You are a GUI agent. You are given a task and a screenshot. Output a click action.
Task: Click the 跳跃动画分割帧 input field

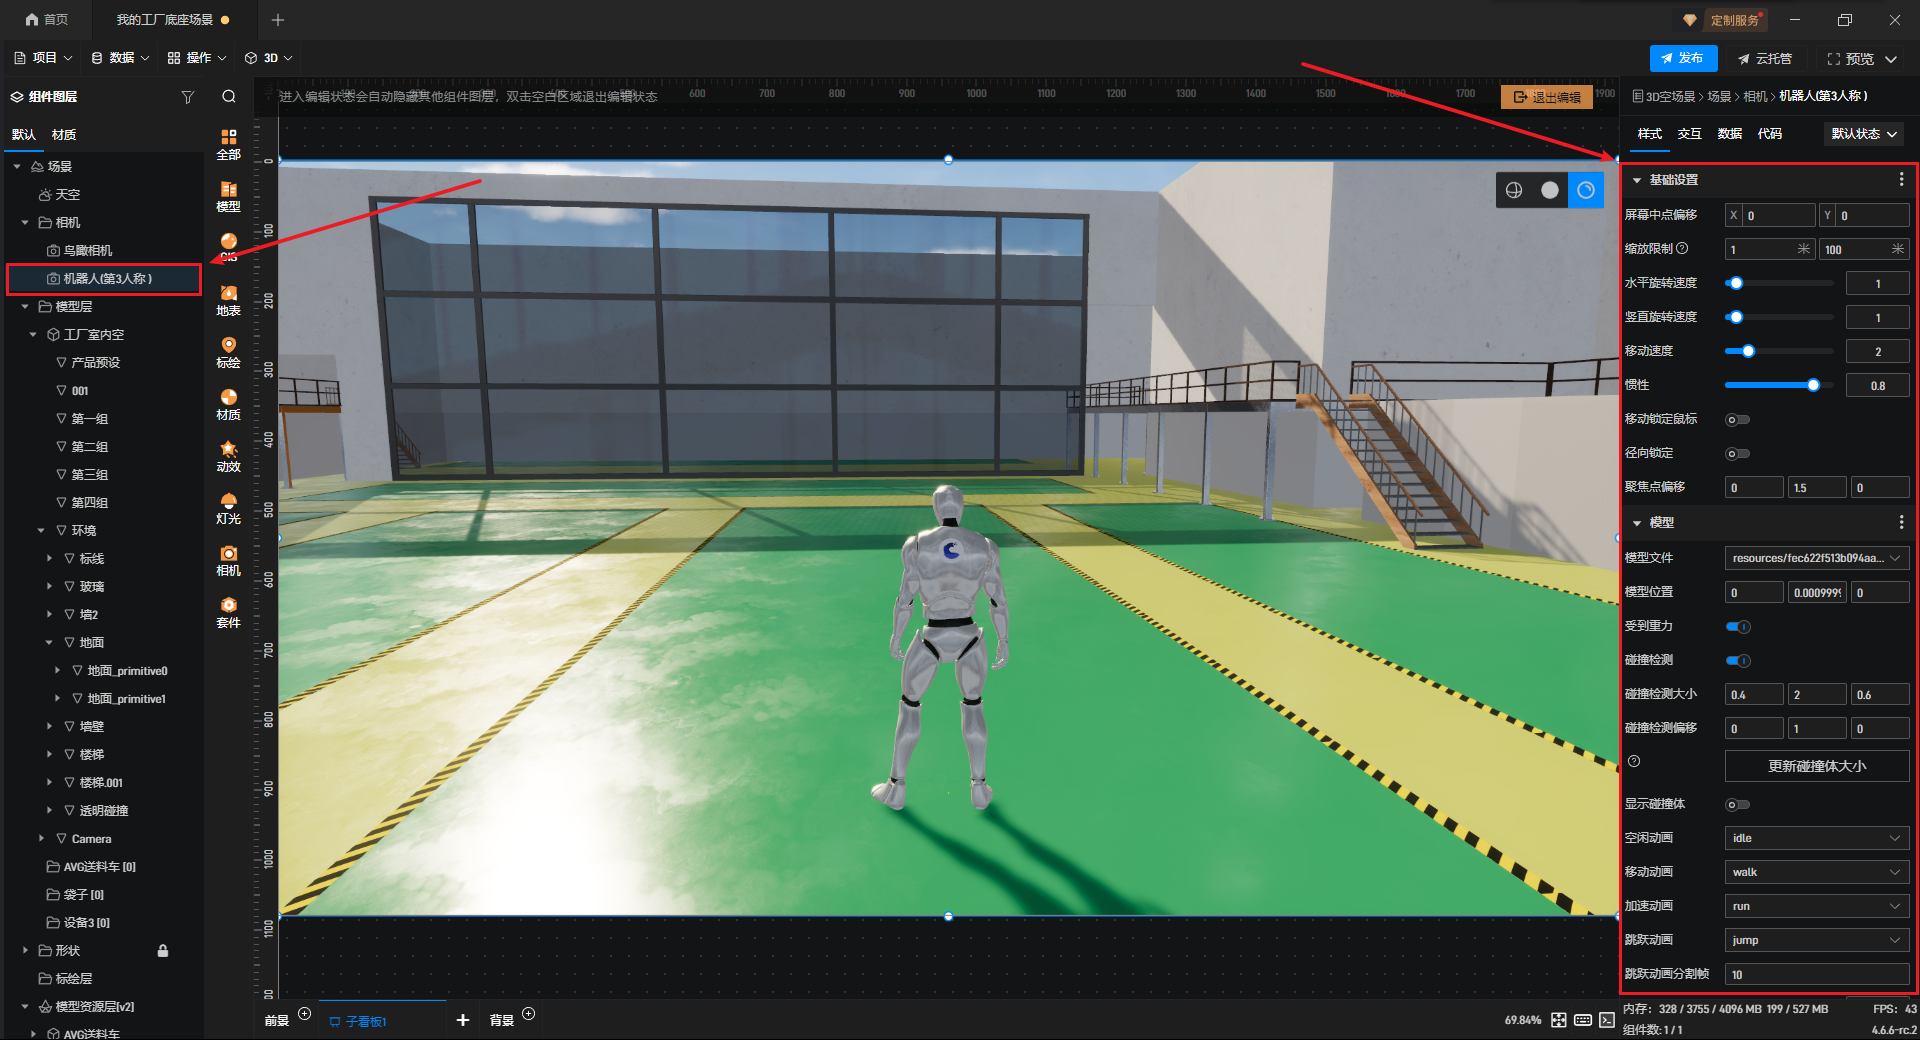[1817, 974]
